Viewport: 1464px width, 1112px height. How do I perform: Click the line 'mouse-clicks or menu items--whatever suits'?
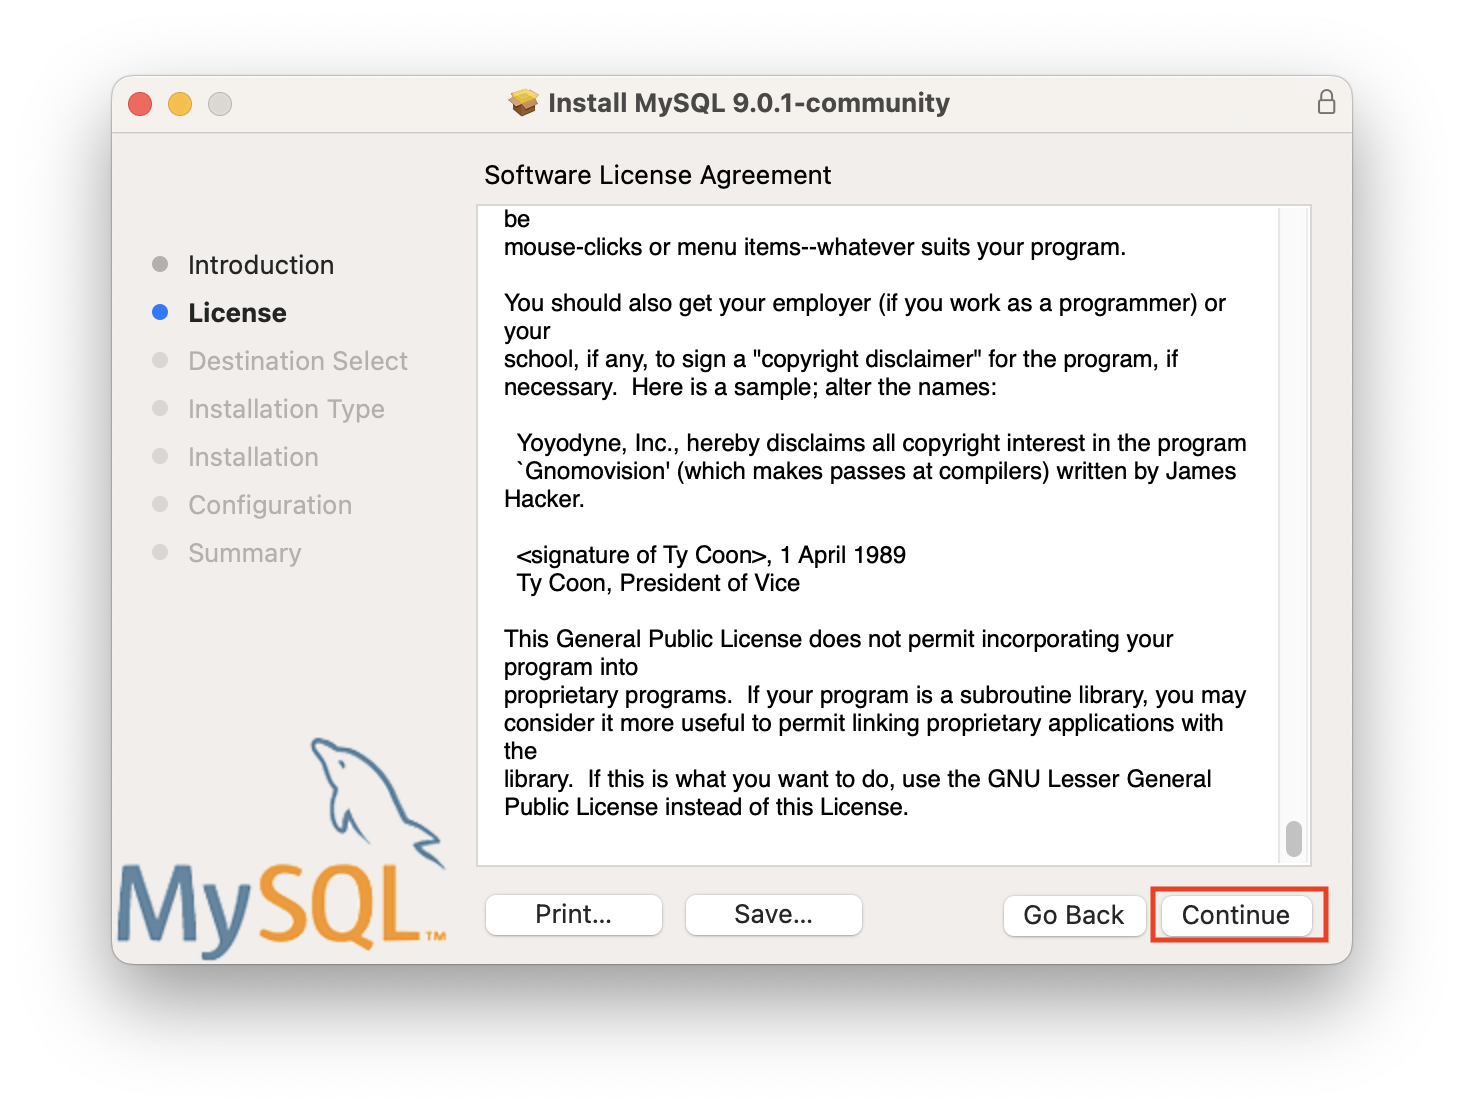coord(815,247)
